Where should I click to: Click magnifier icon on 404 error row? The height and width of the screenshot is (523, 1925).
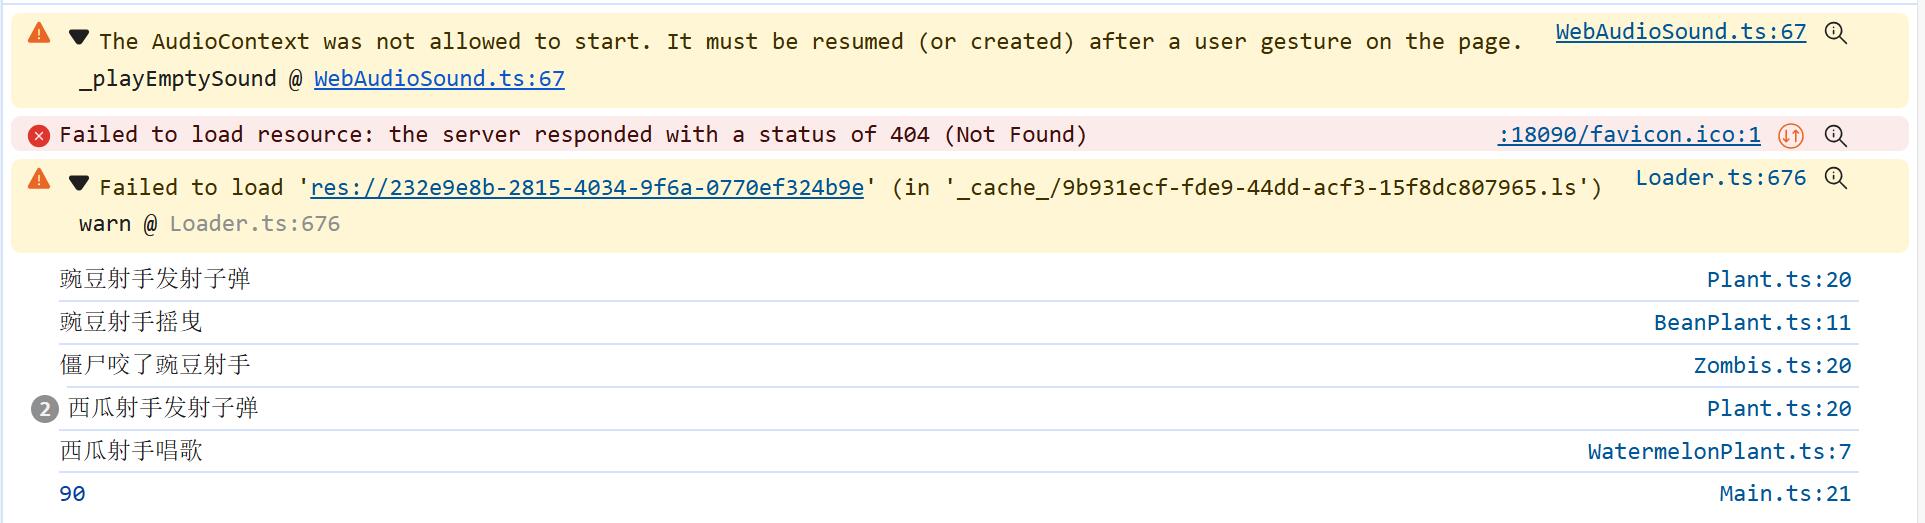pyautogui.click(x=1835, y=135)
